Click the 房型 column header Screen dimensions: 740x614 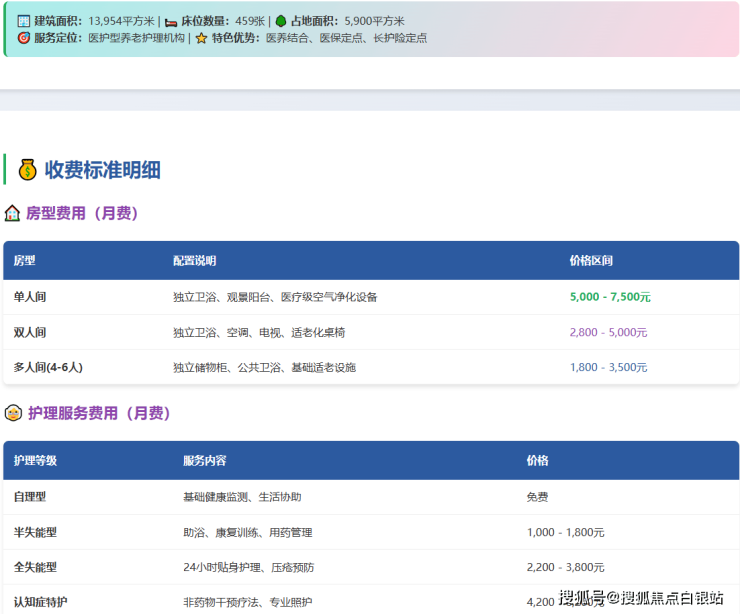pos(24,261)
